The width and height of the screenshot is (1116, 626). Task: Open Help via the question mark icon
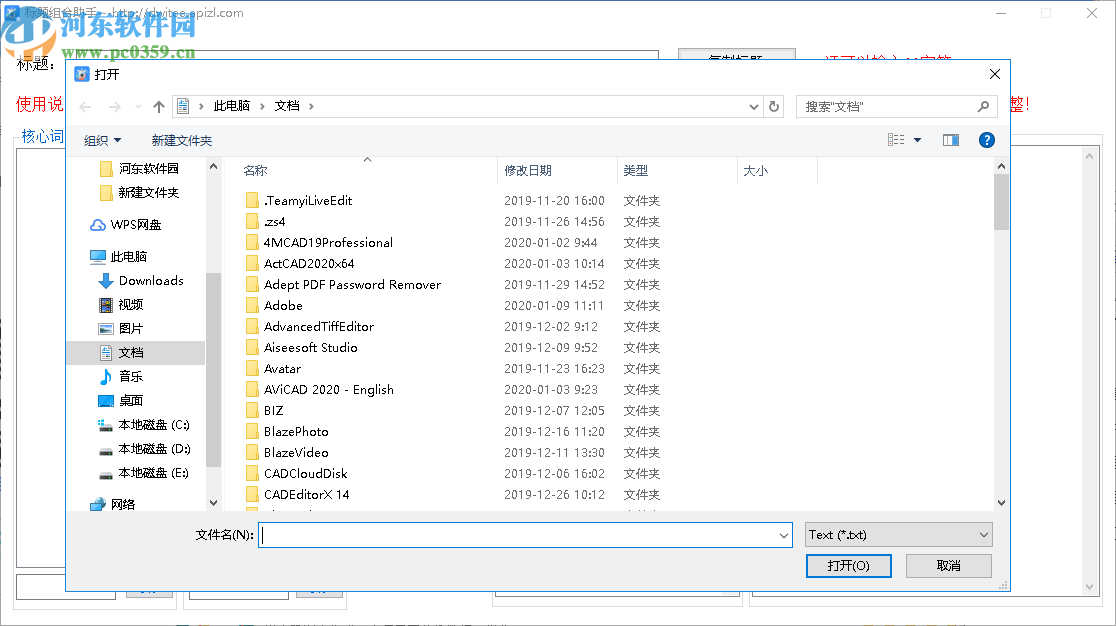[x=987, y=139]
